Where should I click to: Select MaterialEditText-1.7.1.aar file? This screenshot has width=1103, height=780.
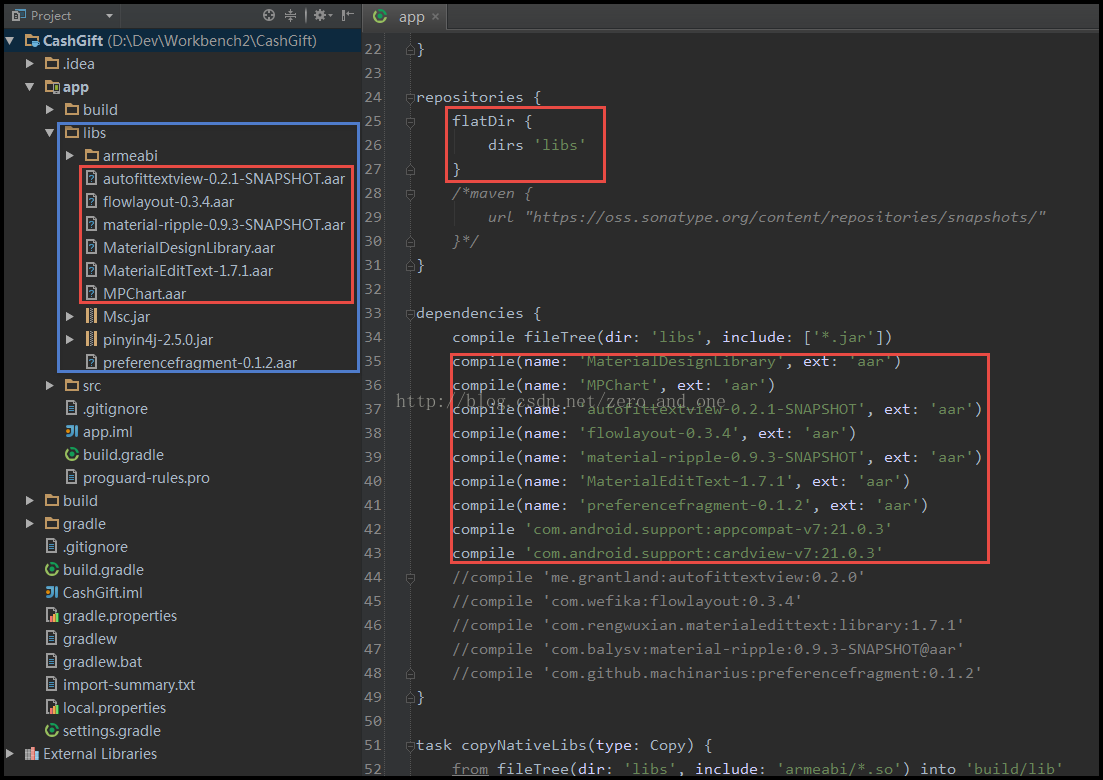(x=188, y=271)
